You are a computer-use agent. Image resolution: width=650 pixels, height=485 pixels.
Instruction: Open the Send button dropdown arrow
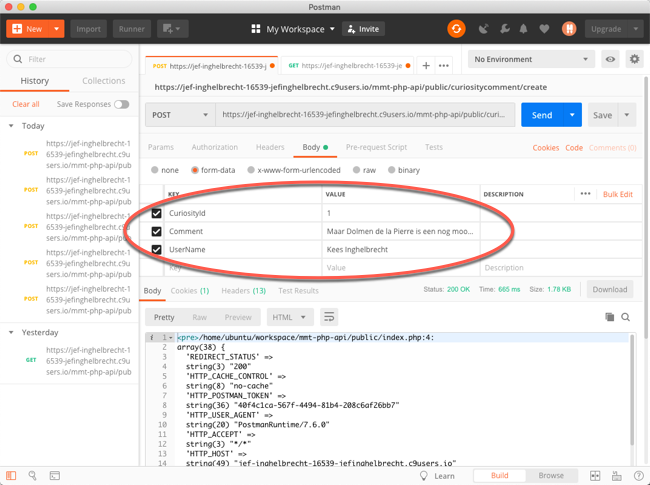click(572, 115)
